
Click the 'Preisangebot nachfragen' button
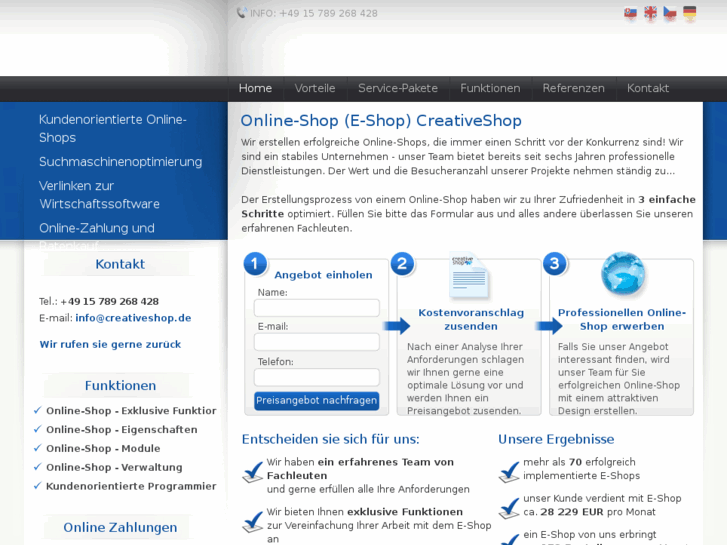(317, 401)
